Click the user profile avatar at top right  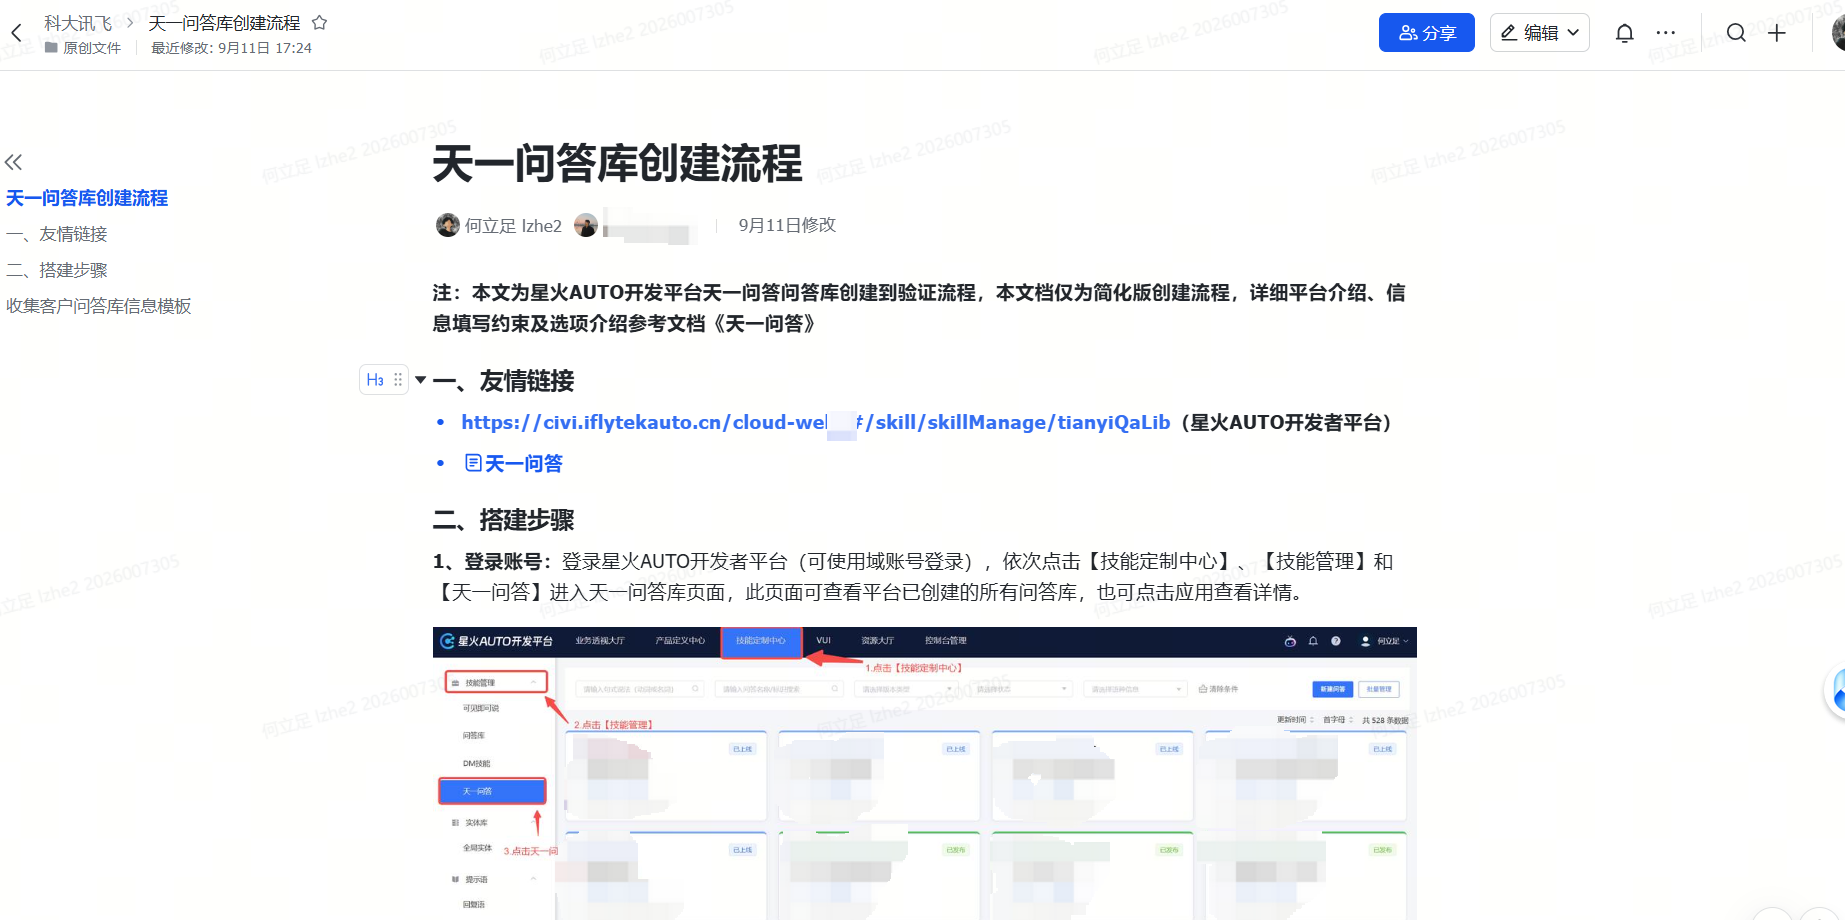[1838, 33]
